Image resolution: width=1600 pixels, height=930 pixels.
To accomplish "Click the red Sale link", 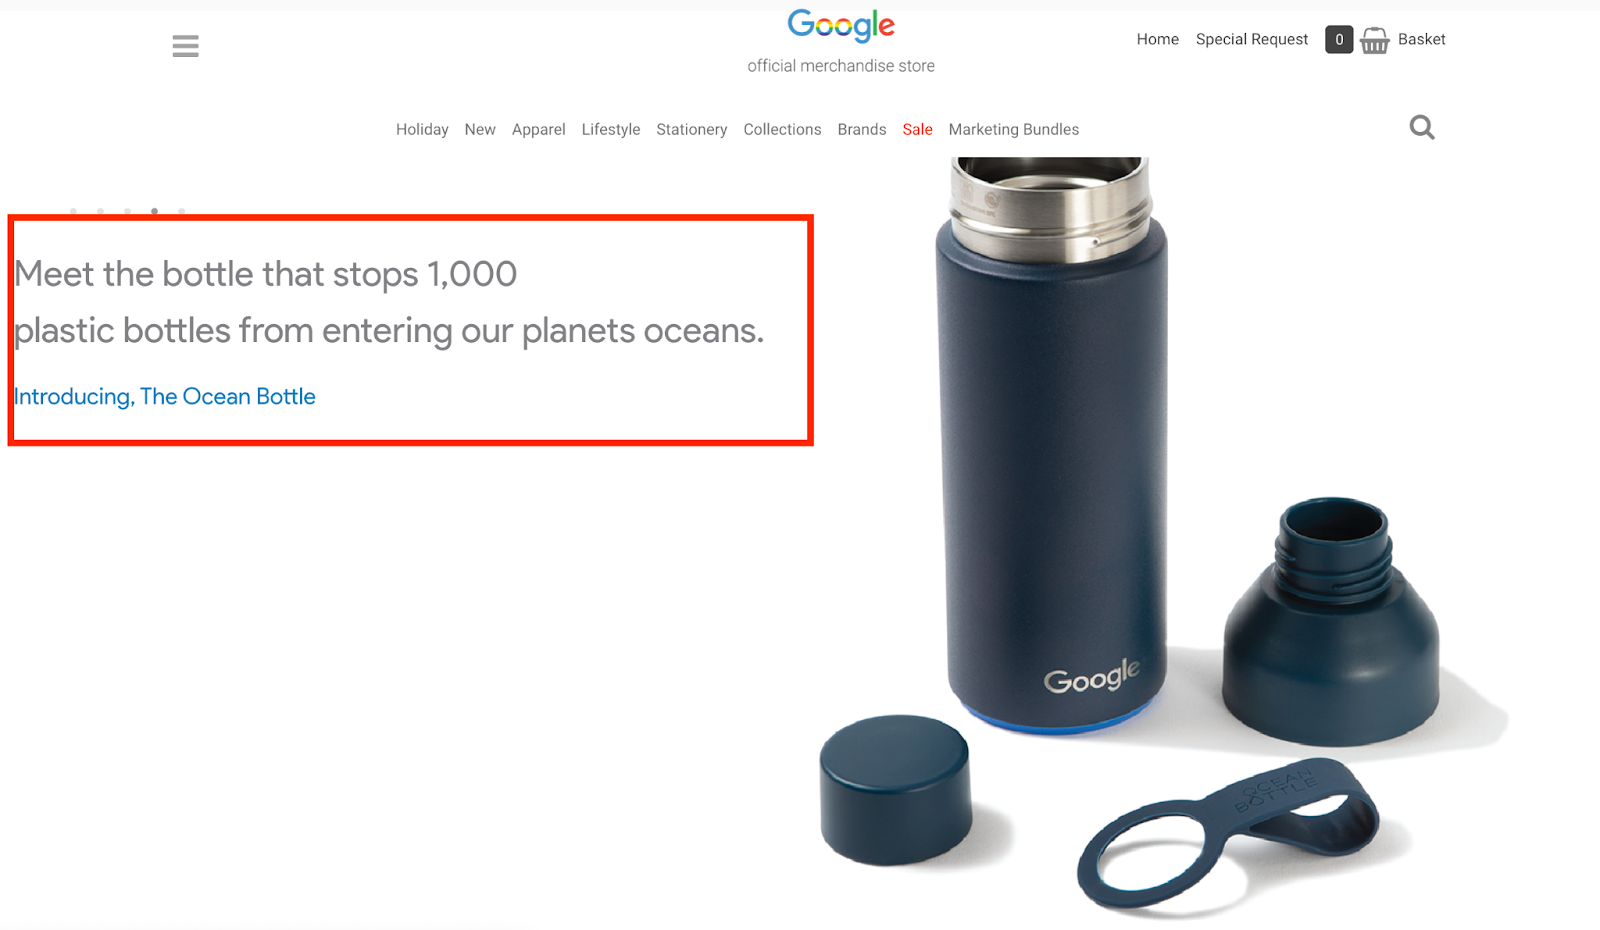I will 917,129.
